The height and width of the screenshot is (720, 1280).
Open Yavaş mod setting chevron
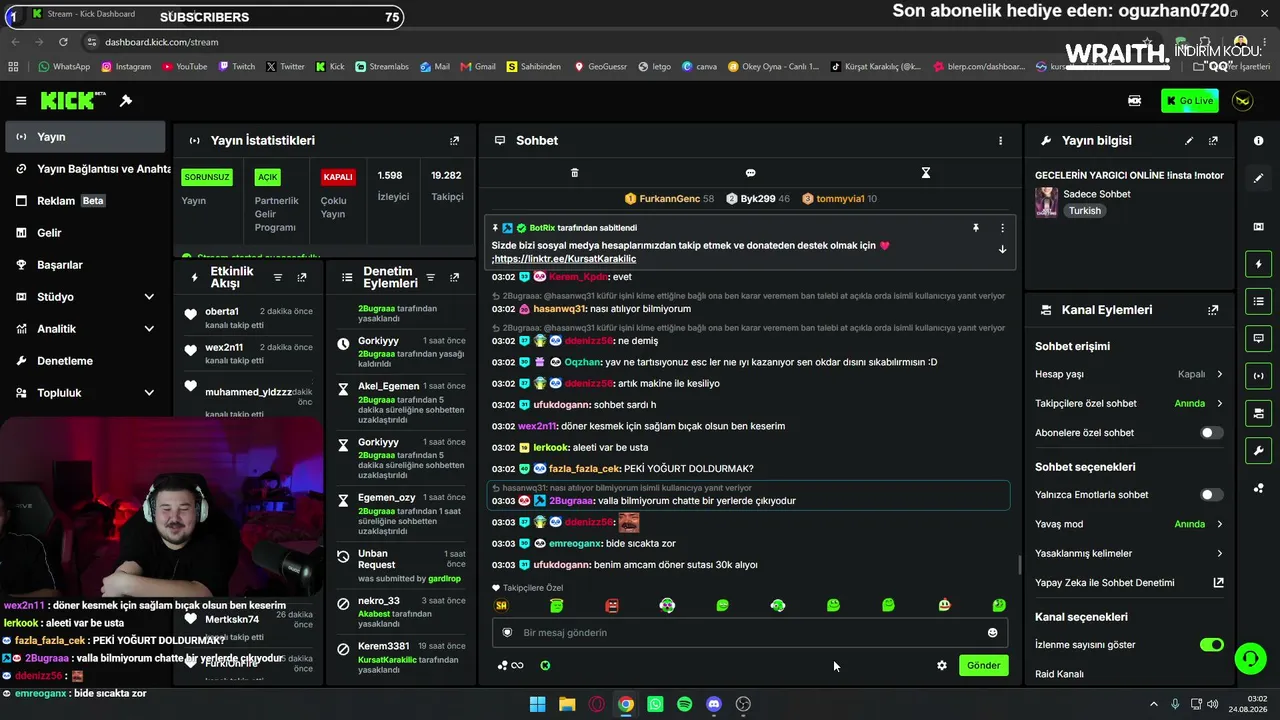point(1219,524)
